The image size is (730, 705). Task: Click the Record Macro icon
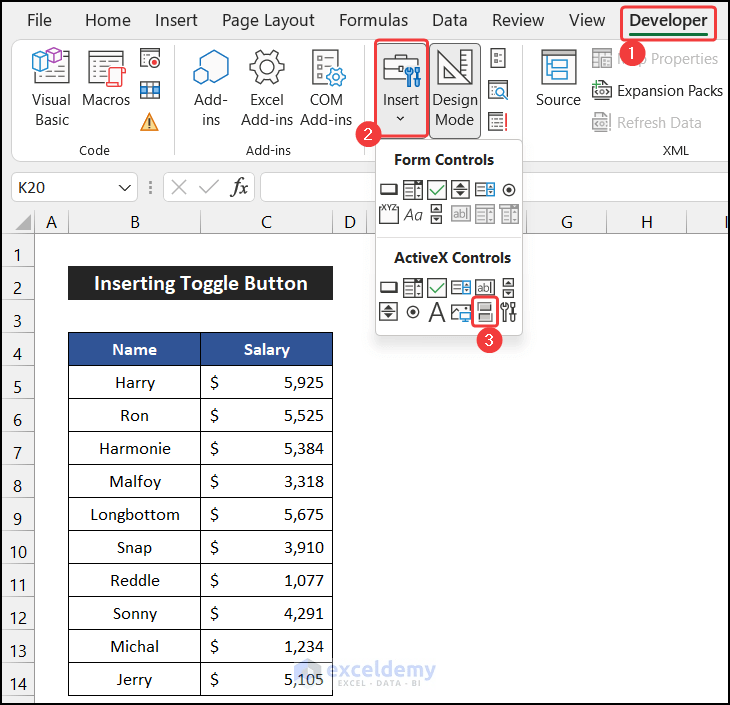point(150,58)
